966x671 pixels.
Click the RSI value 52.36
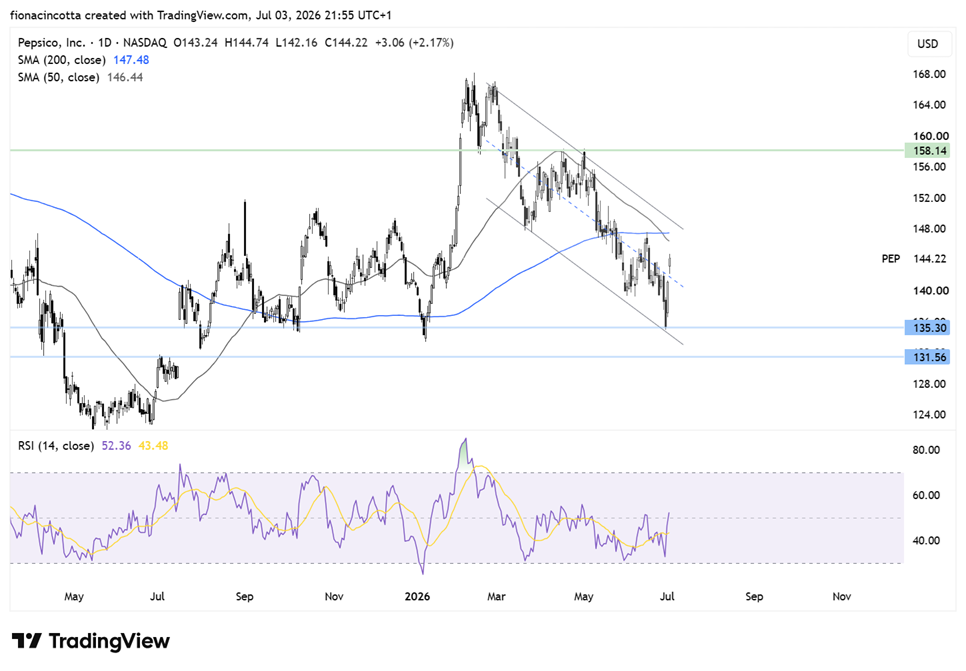click(116, 445)
